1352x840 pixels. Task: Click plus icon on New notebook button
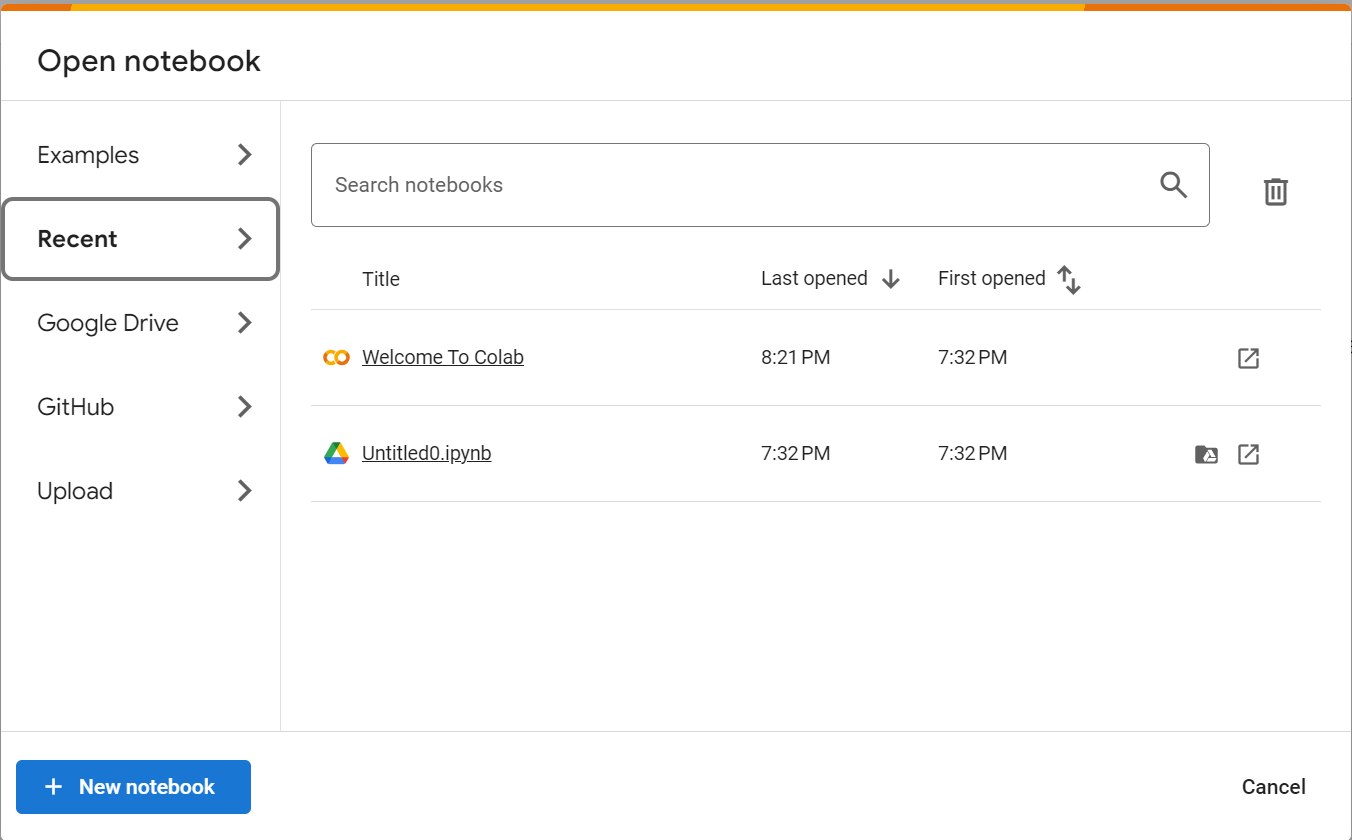54,787
